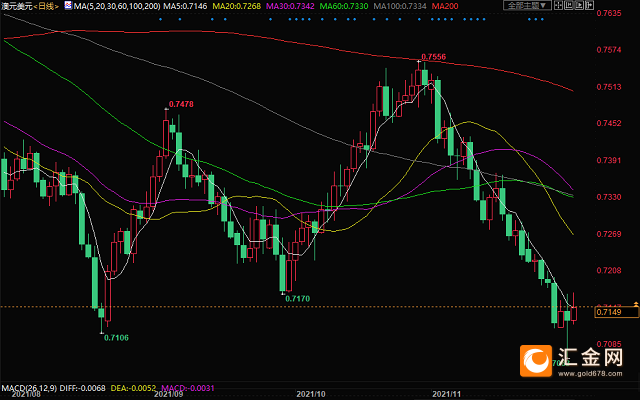Click the play replay toolbar icon
Screen dimensions: 640x400
click(579, 5)
